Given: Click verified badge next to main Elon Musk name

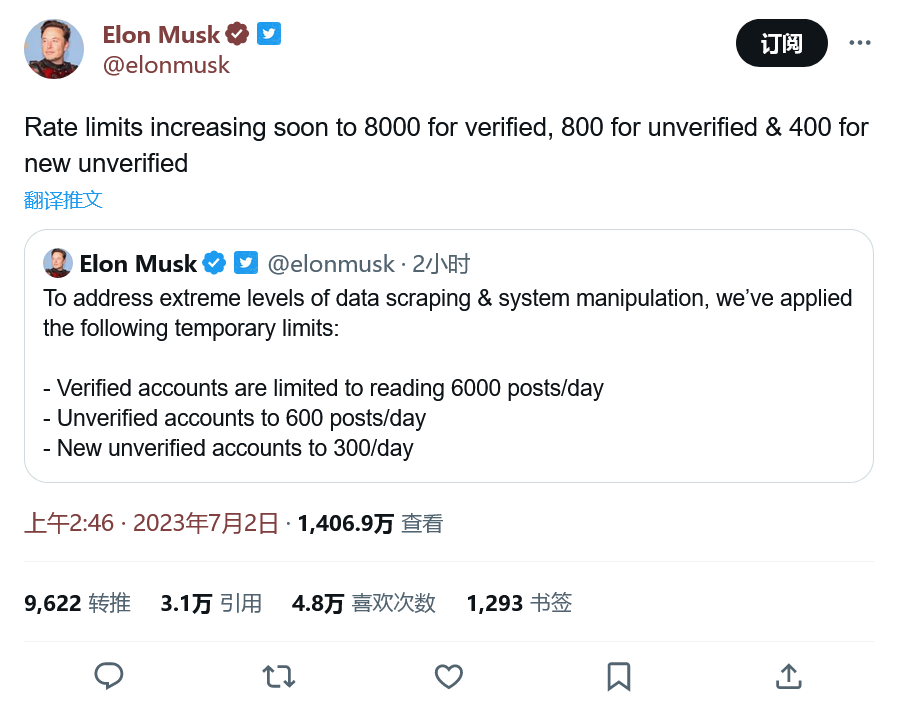Looking at the screenshot, I should point(237,34).
